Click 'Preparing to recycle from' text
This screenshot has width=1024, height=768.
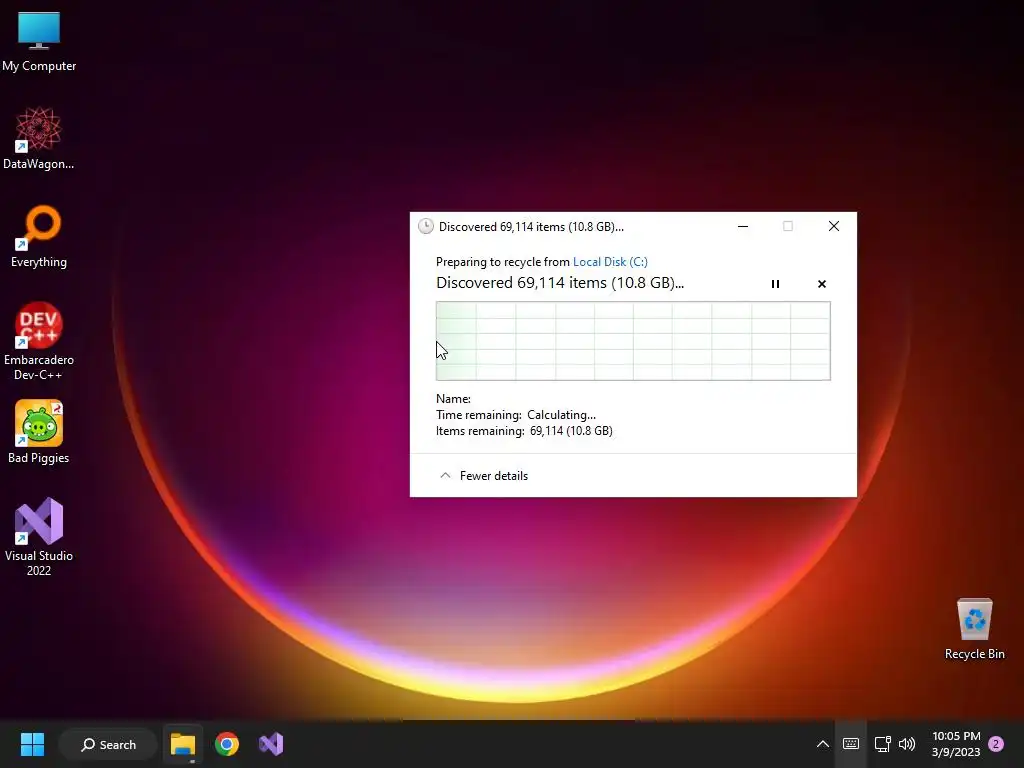tap(503, 262)
